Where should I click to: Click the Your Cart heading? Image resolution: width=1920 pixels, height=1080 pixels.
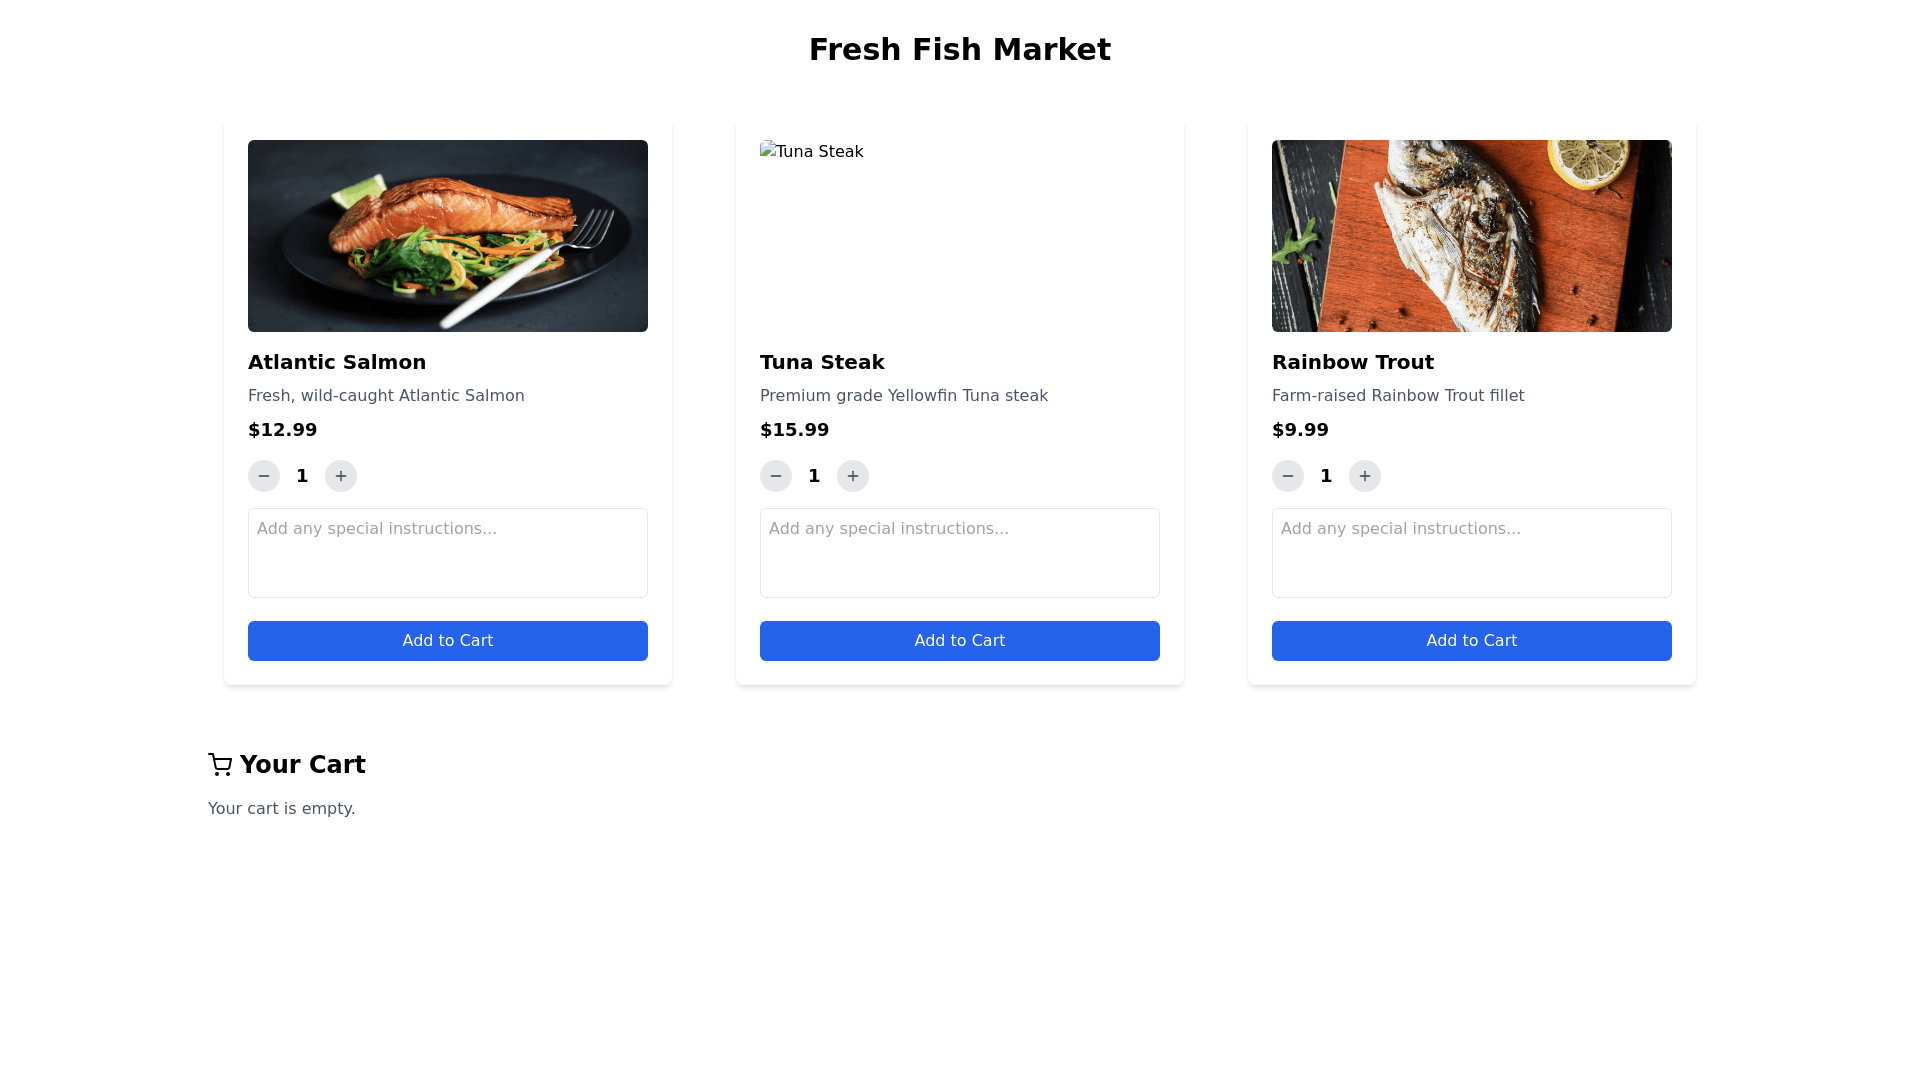[302, 765]
